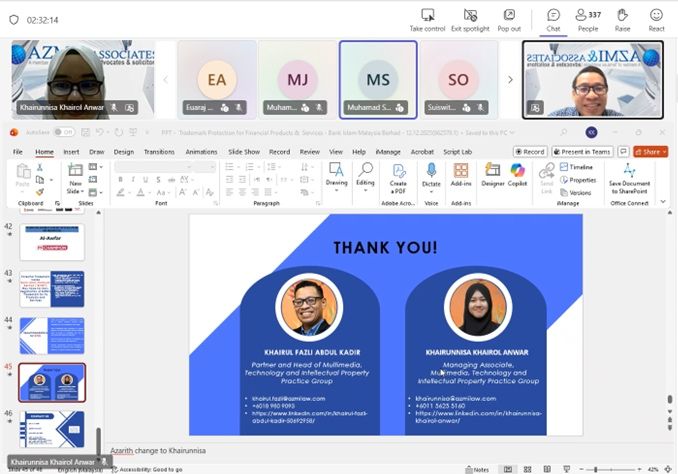Click the Copilot icon in ribbon
Image resolution: width=678 pixels, height=474 pixels.
(517, 175)
